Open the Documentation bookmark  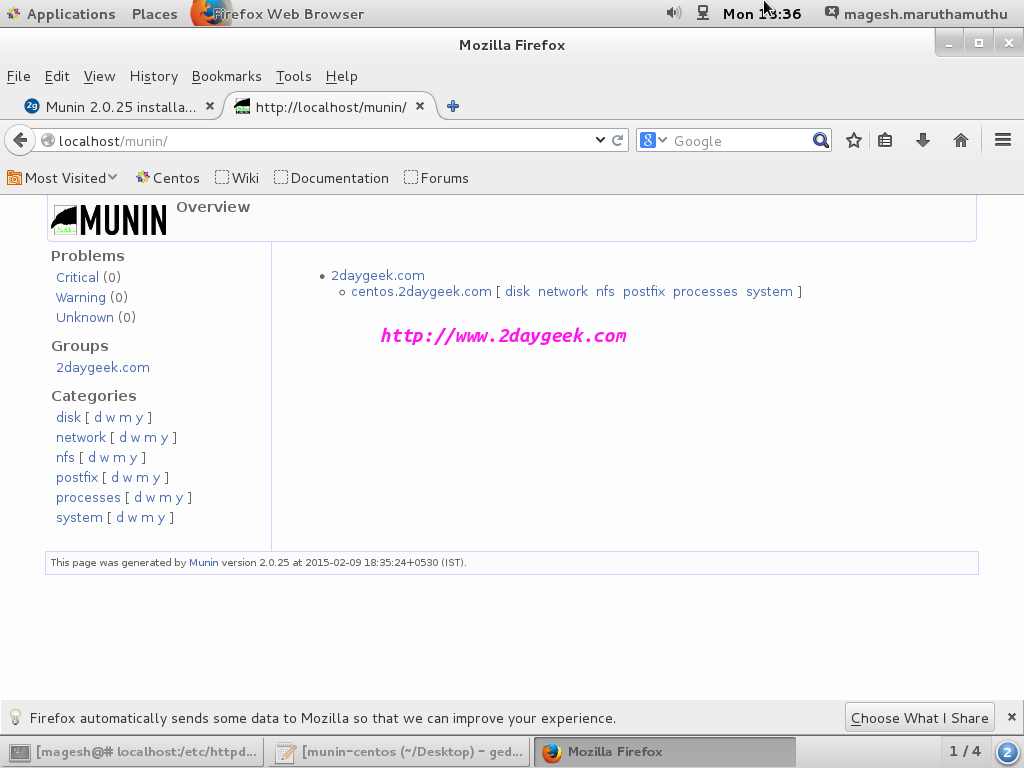[332, 178]
